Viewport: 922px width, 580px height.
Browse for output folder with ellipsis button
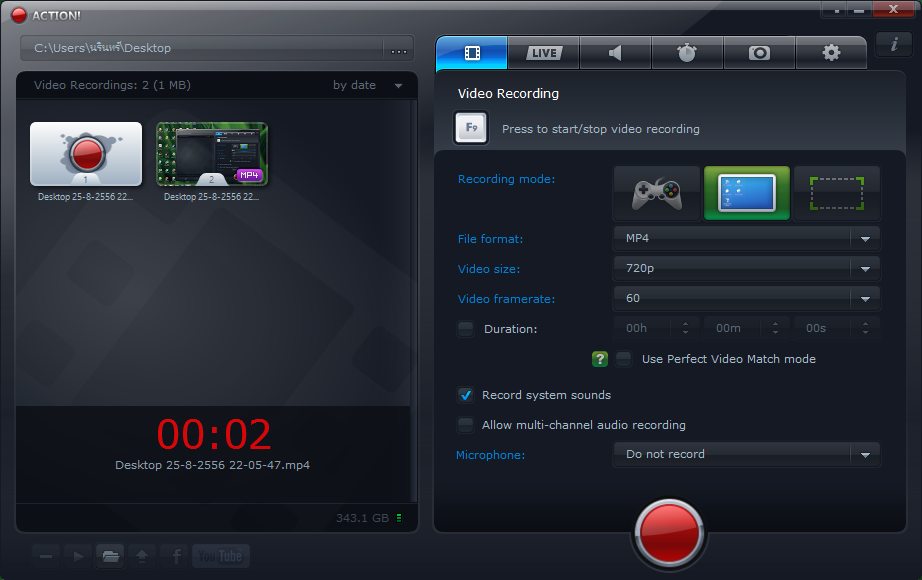pyautogui.click(x=399, y=49)
